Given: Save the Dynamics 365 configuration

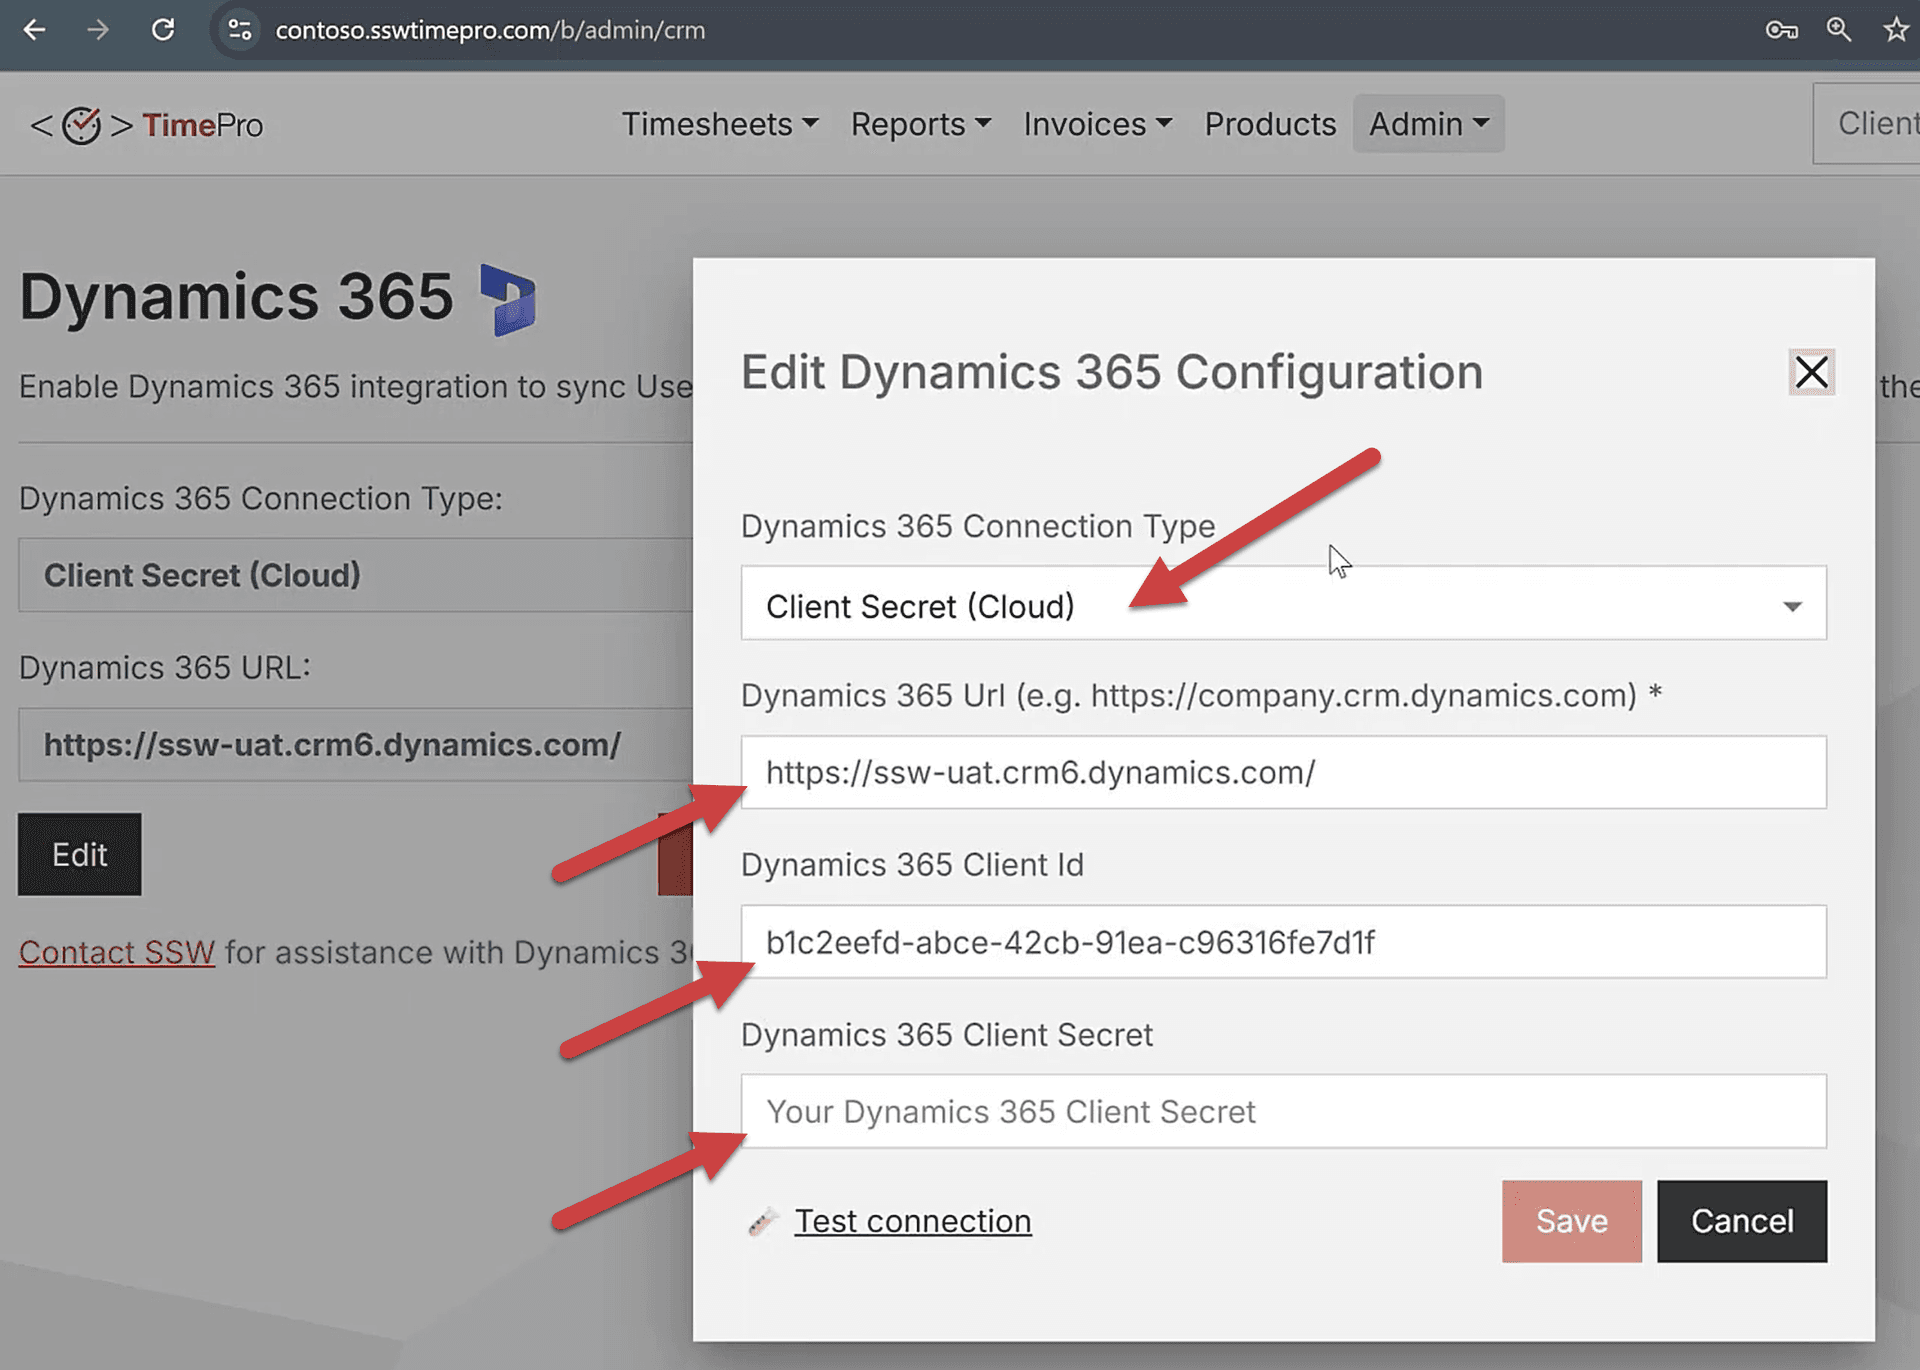Looking at the screenshot, I should pyautogui.click(x=1572, y=1221).
